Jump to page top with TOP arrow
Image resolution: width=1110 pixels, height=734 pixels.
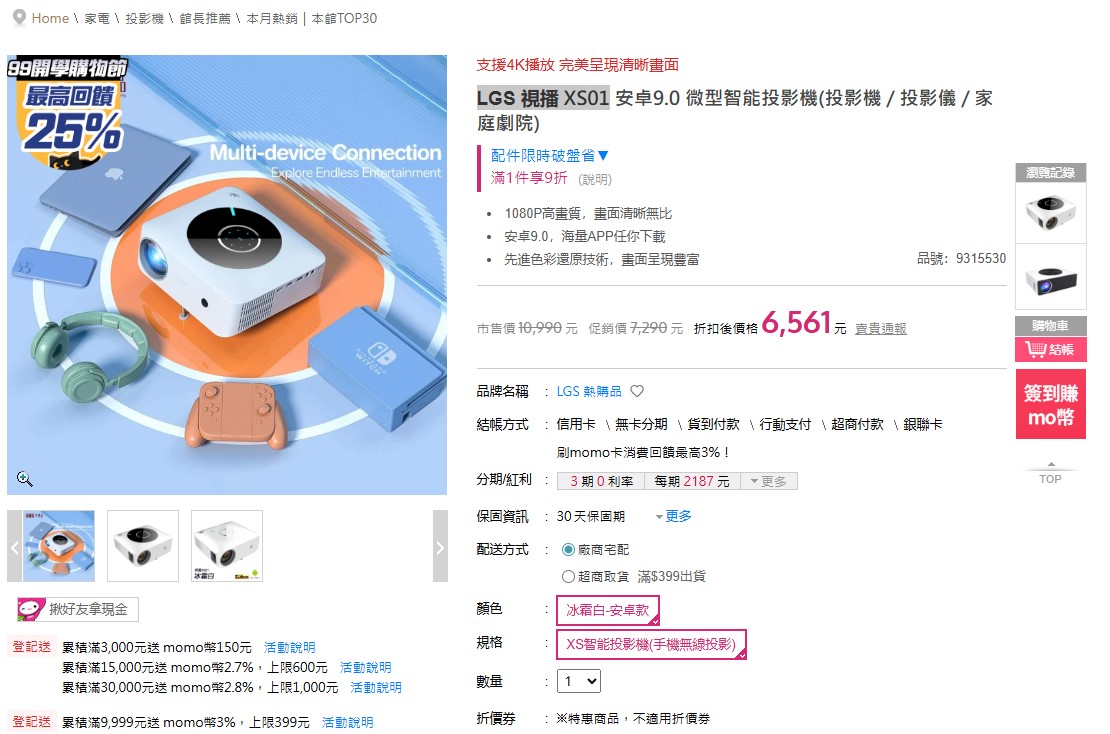pyautogui.click(x=1051, y=474)
